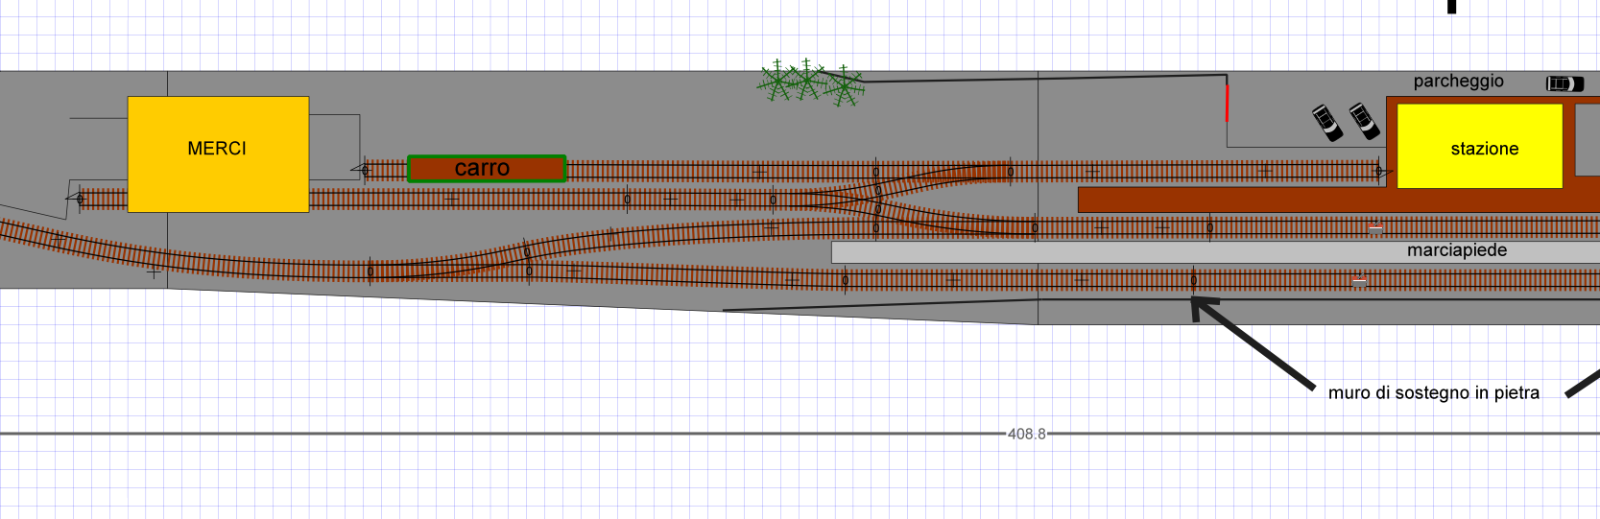This screenshot has width=1600, height=519.
Task: Select the buffer stop left of carro
Action: (360, 170)
